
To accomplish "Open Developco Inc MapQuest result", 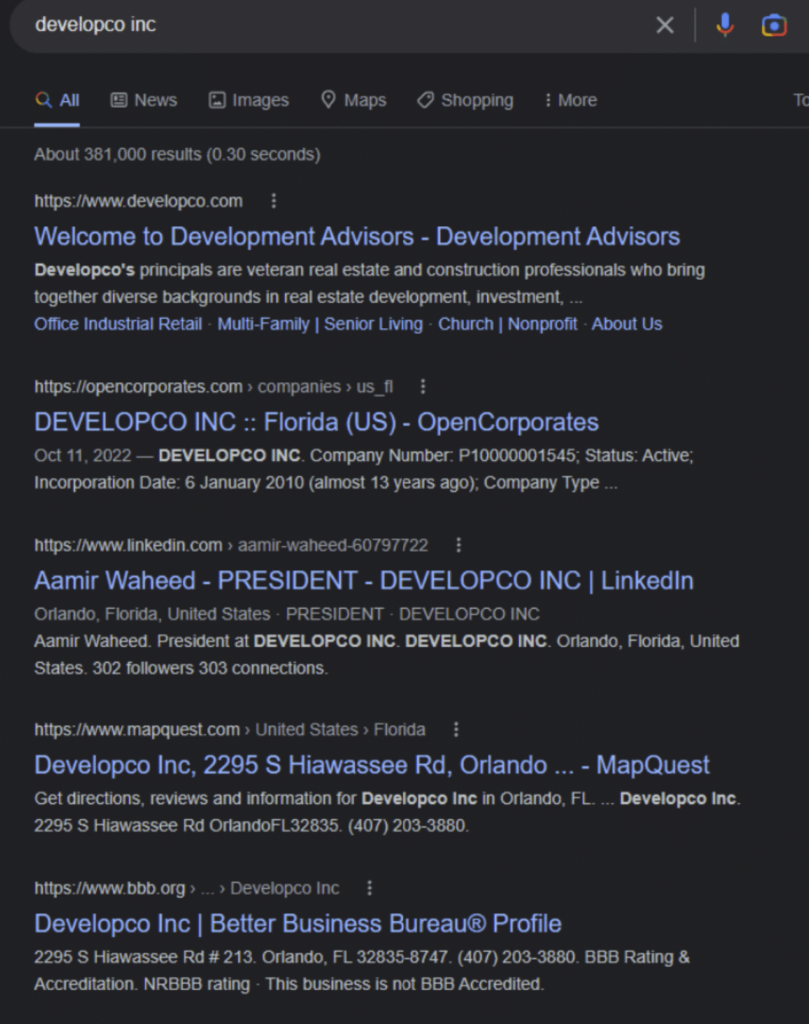I will (x=372, y=765).
